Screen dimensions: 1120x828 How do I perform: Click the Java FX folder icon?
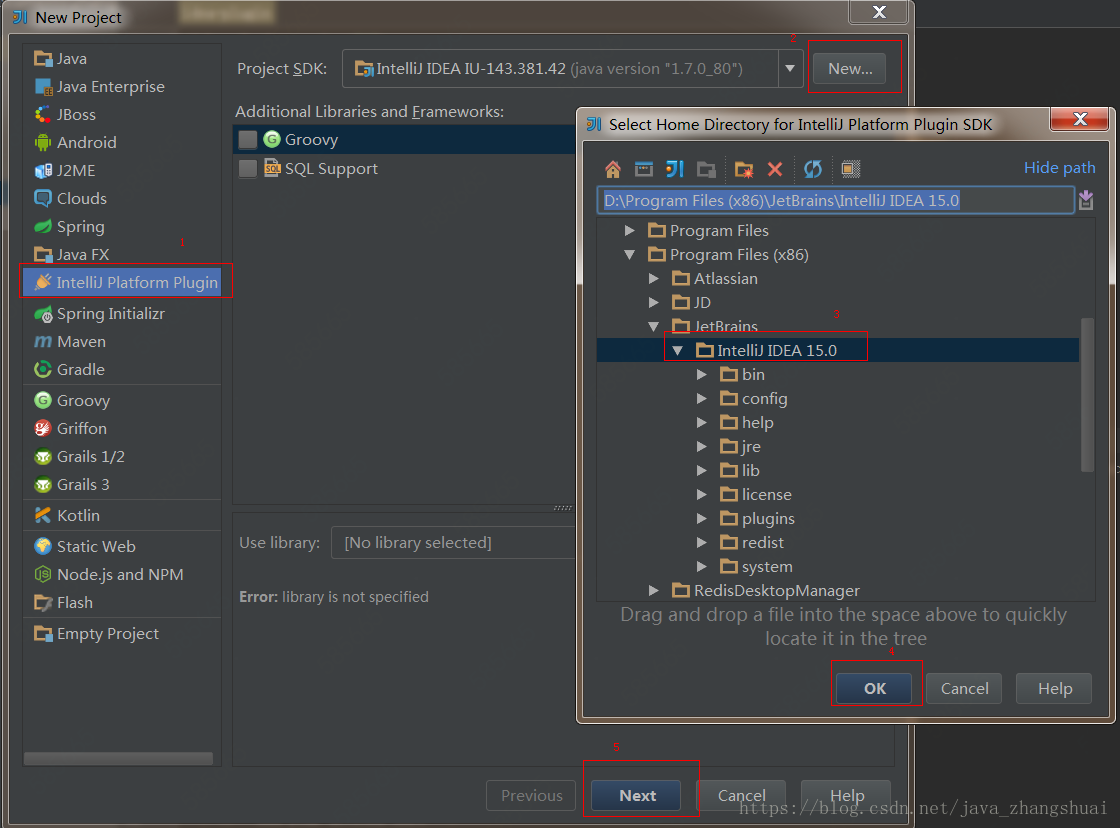(x=43, y=254)
